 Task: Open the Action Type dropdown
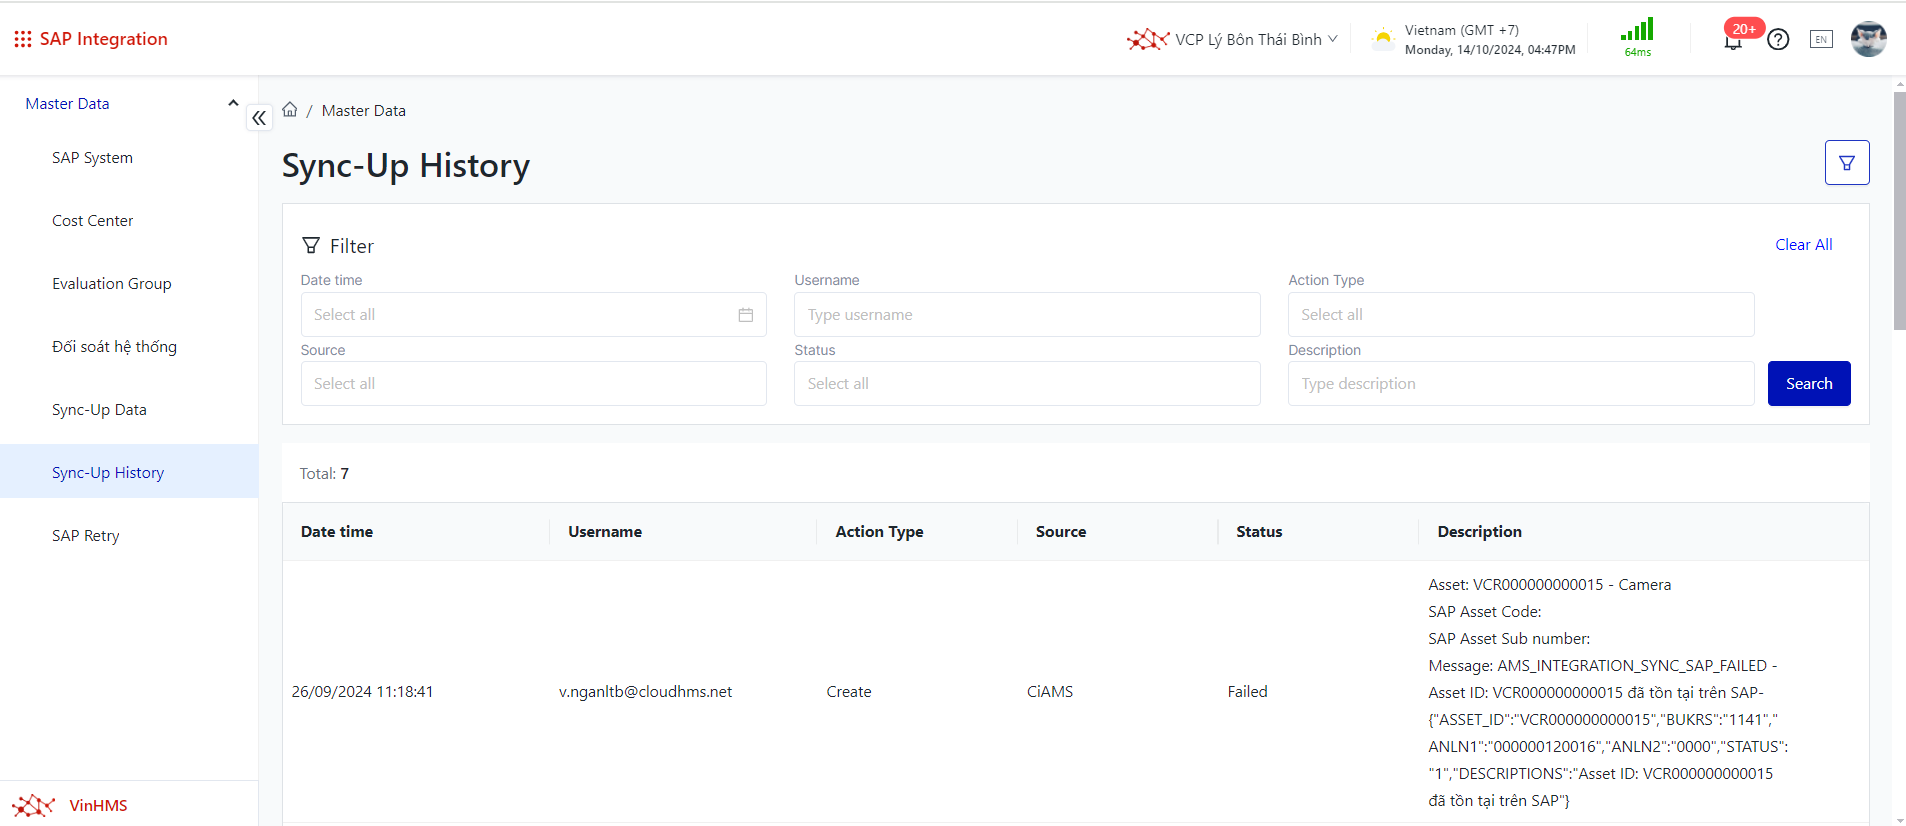click(1520, 315)
